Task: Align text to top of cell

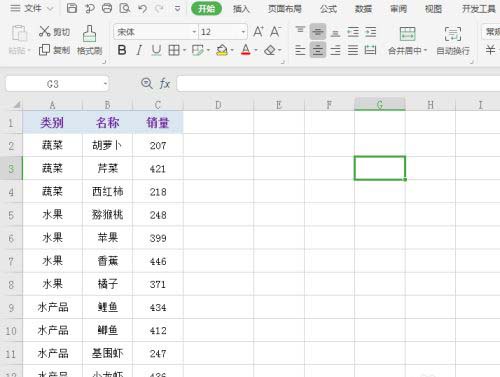Action: click(x=300, y=32)
